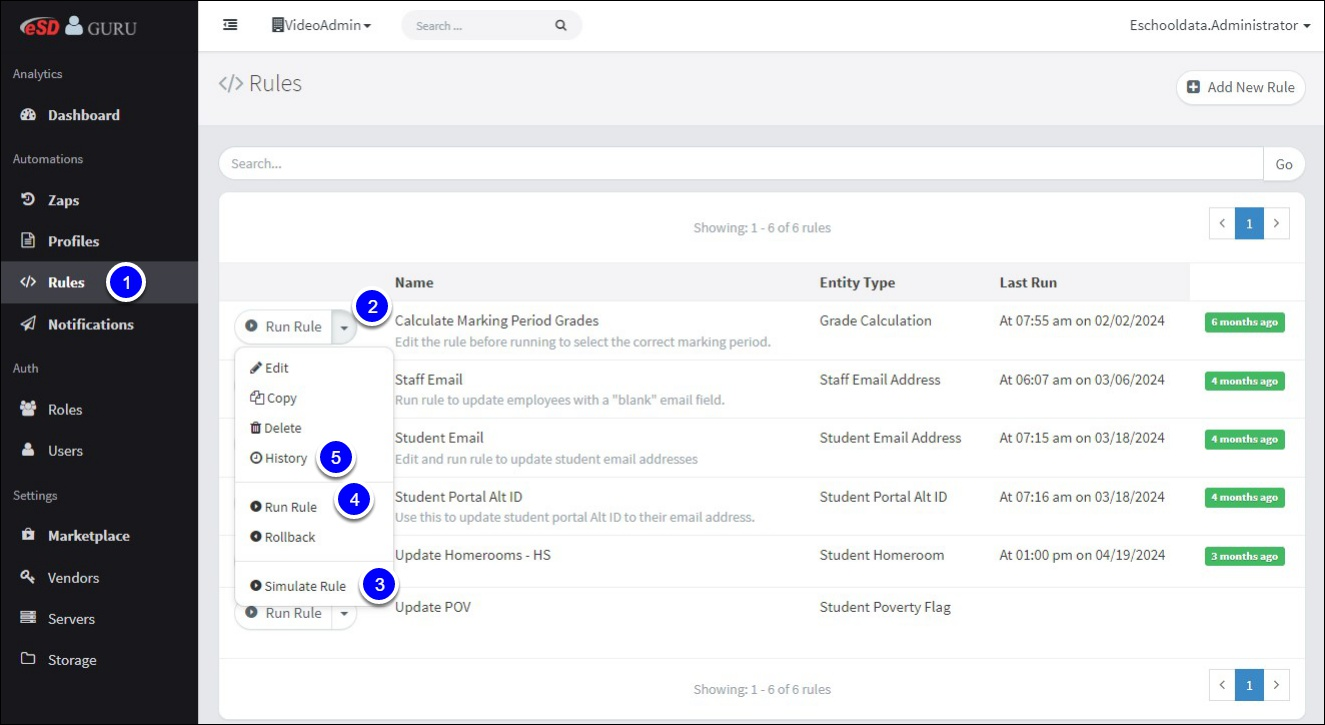
Task: Click the Notifications paper-plane icon
Action: (28, 324)
